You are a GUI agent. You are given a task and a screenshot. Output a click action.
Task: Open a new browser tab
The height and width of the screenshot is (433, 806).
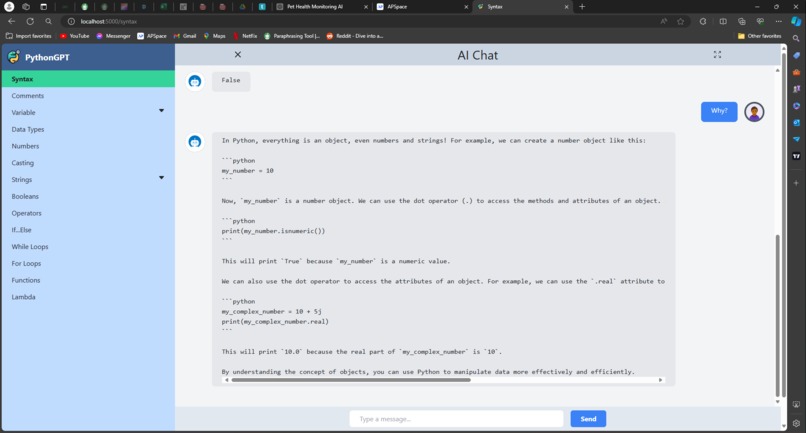click(582, 7)
